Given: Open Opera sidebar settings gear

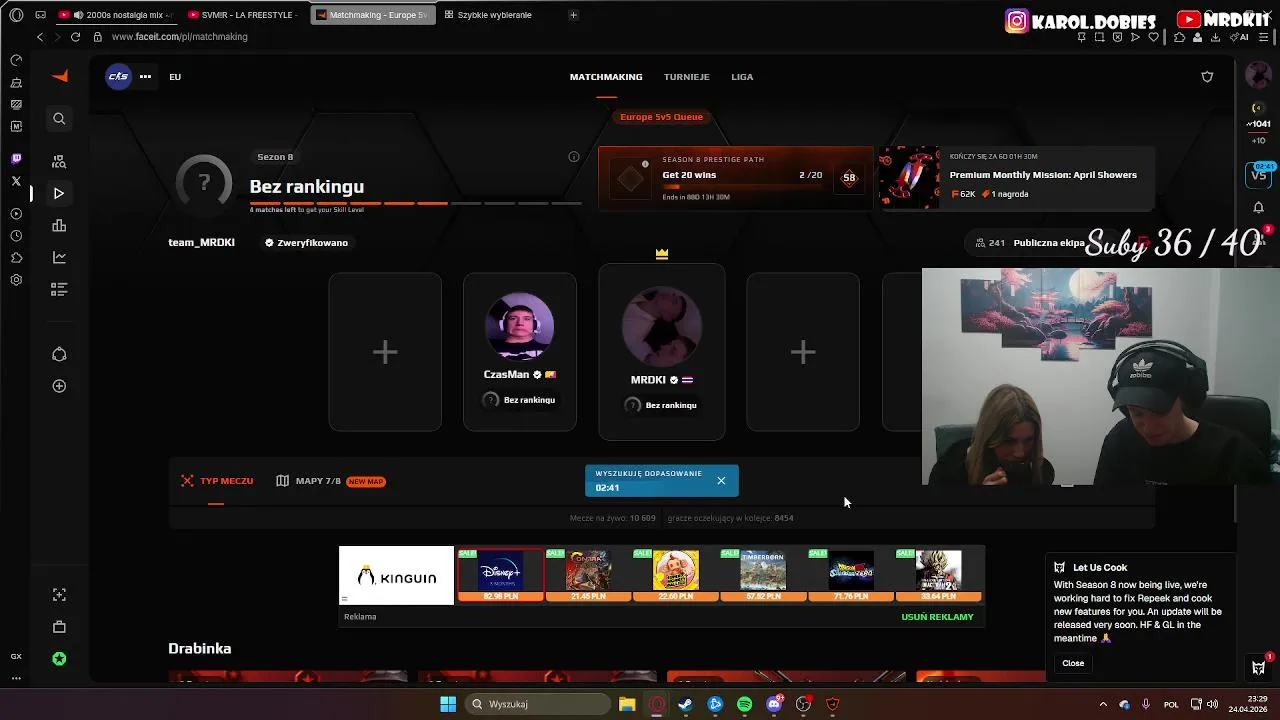Looking at the screenshot, I should point(16,280).
